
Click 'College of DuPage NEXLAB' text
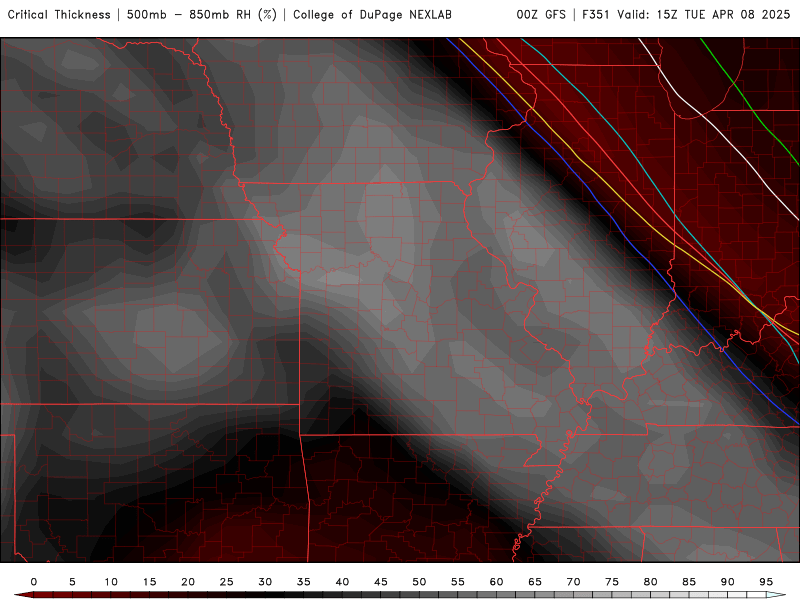[372, 15]
